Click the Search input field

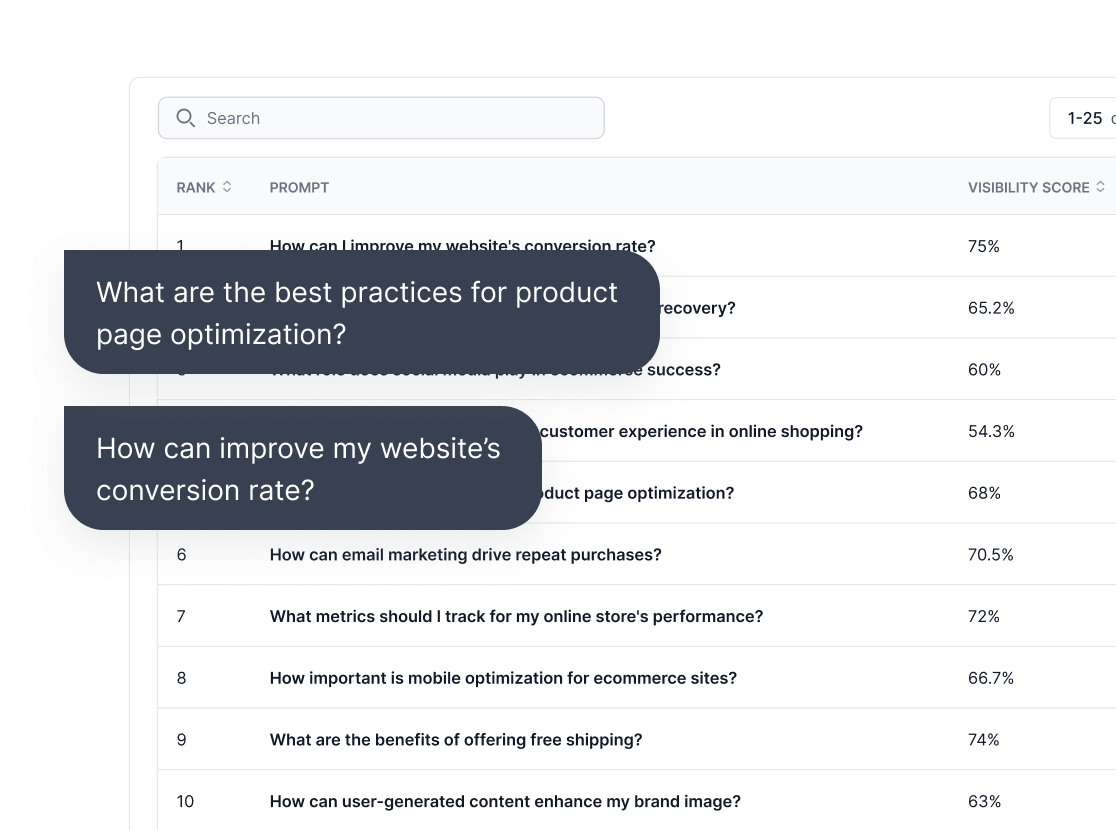pyautogui.click(x=381, y=118)
